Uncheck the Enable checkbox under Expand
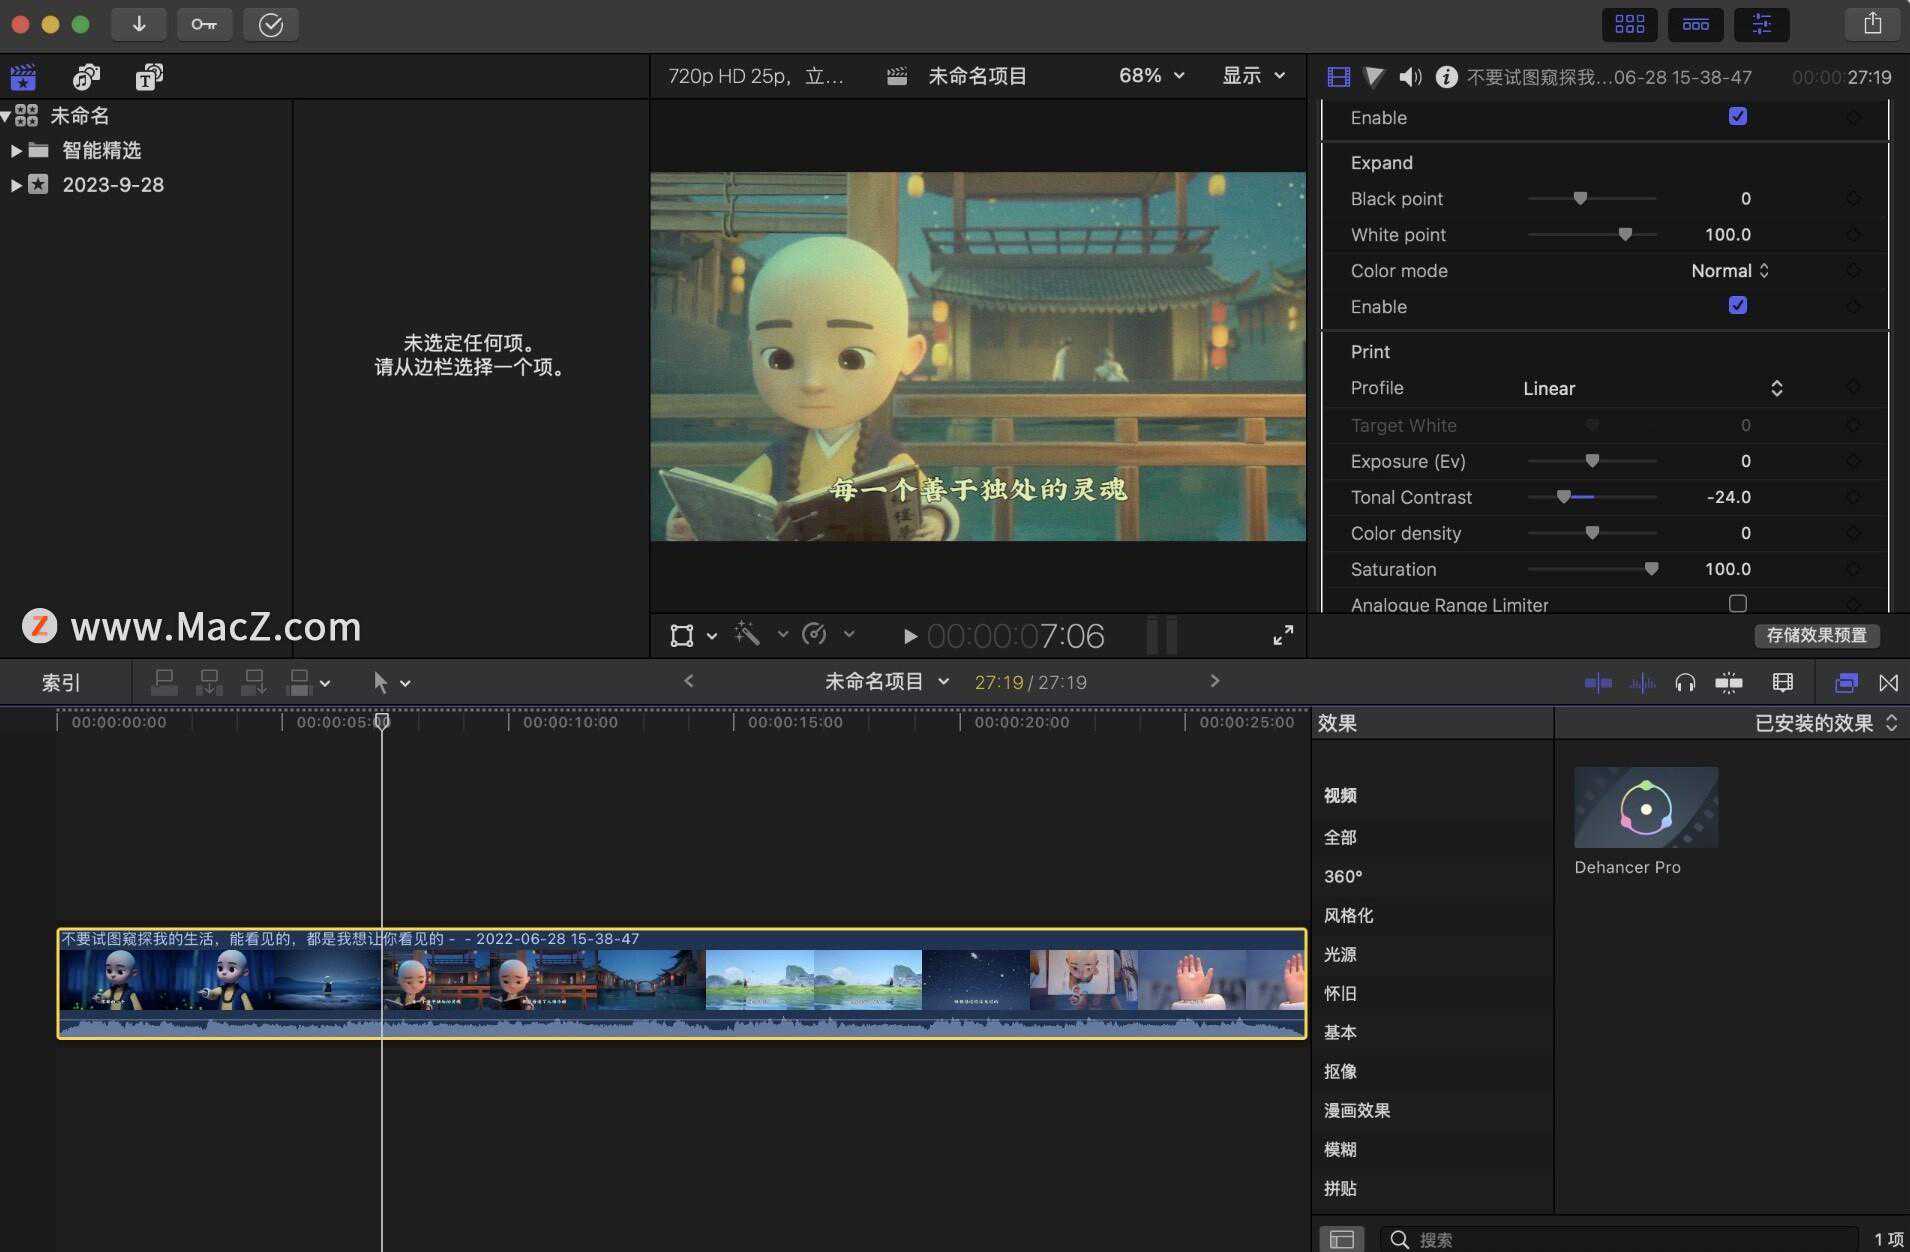The image size is (1910, 1252). pyautogui.click(x=1738, y=306)
